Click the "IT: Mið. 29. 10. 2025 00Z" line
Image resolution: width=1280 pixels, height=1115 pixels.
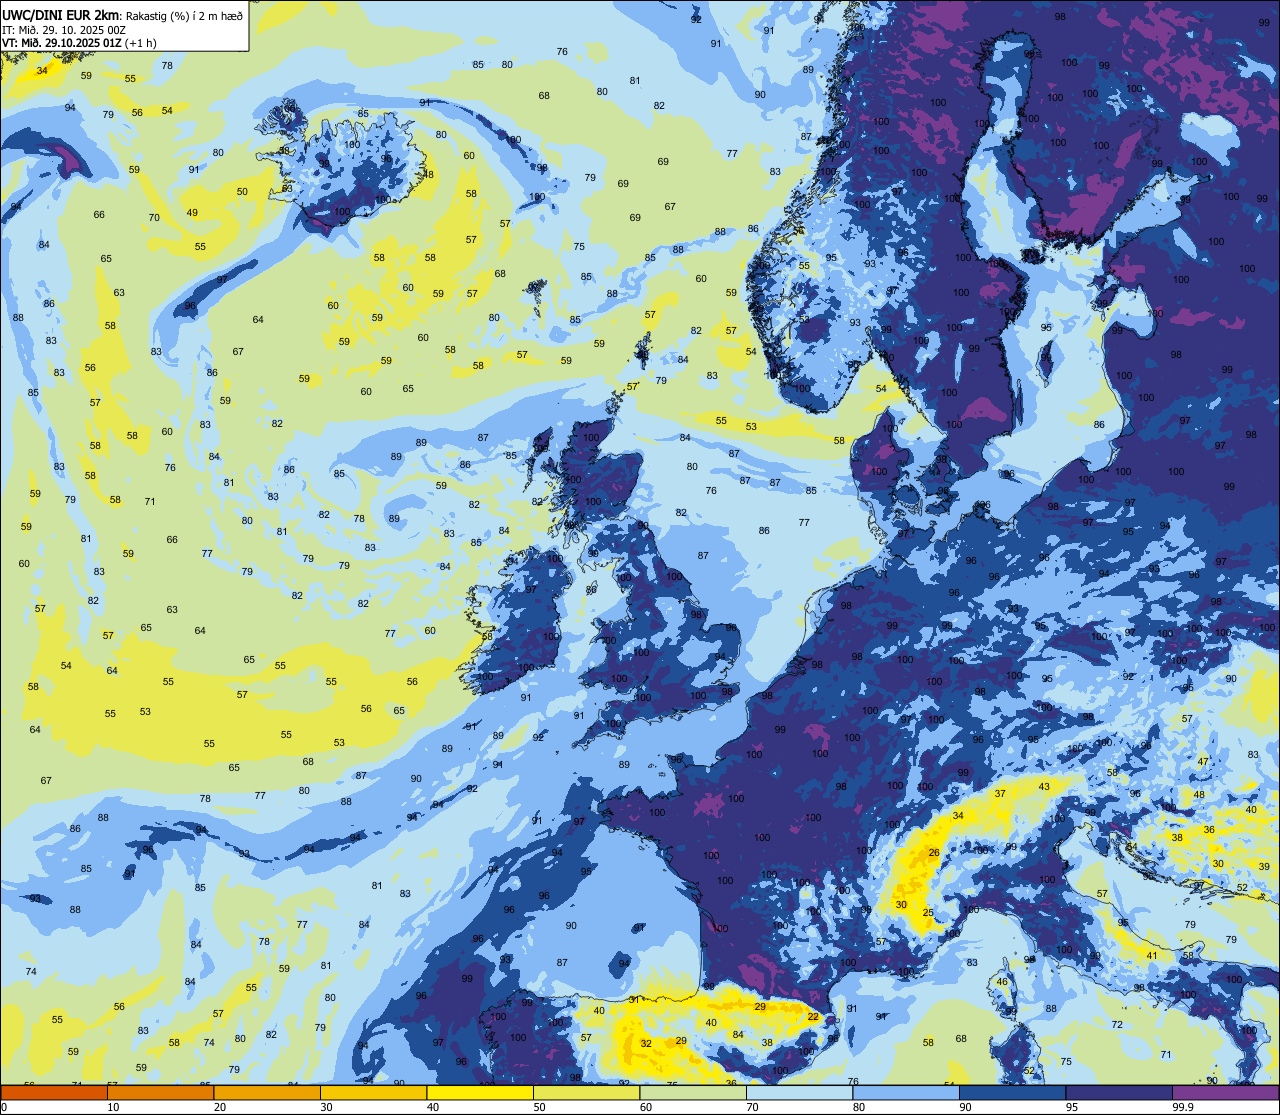coord(64,29)
